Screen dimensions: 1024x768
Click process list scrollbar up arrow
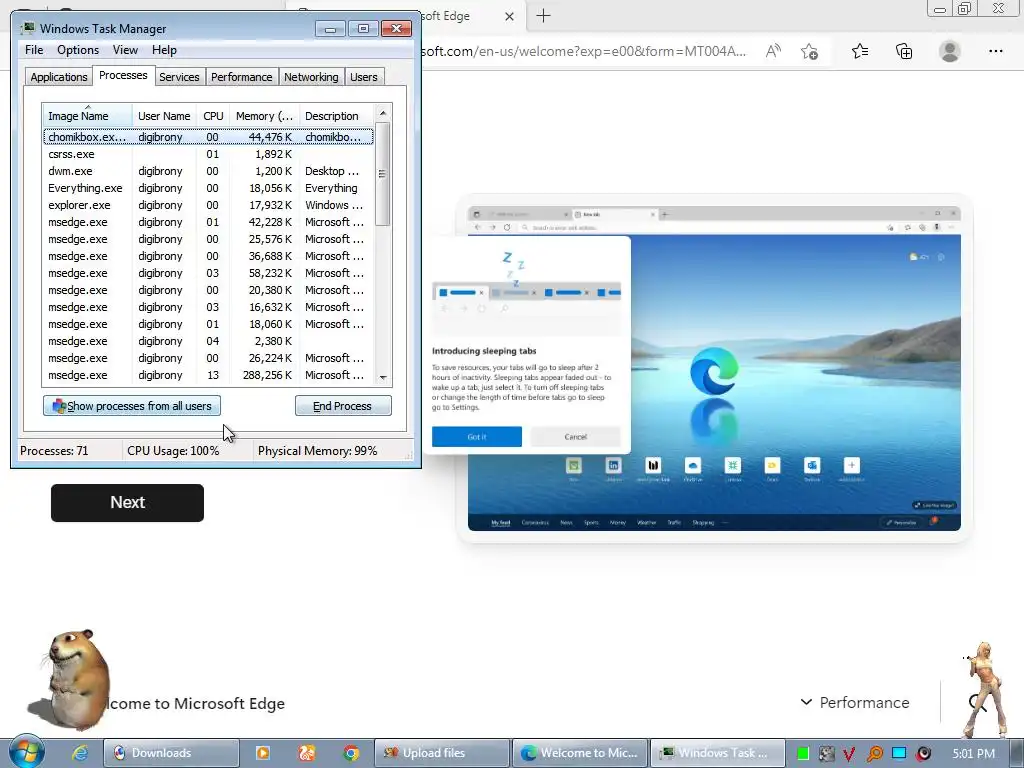pyautogui.click(x=383, y=113)
